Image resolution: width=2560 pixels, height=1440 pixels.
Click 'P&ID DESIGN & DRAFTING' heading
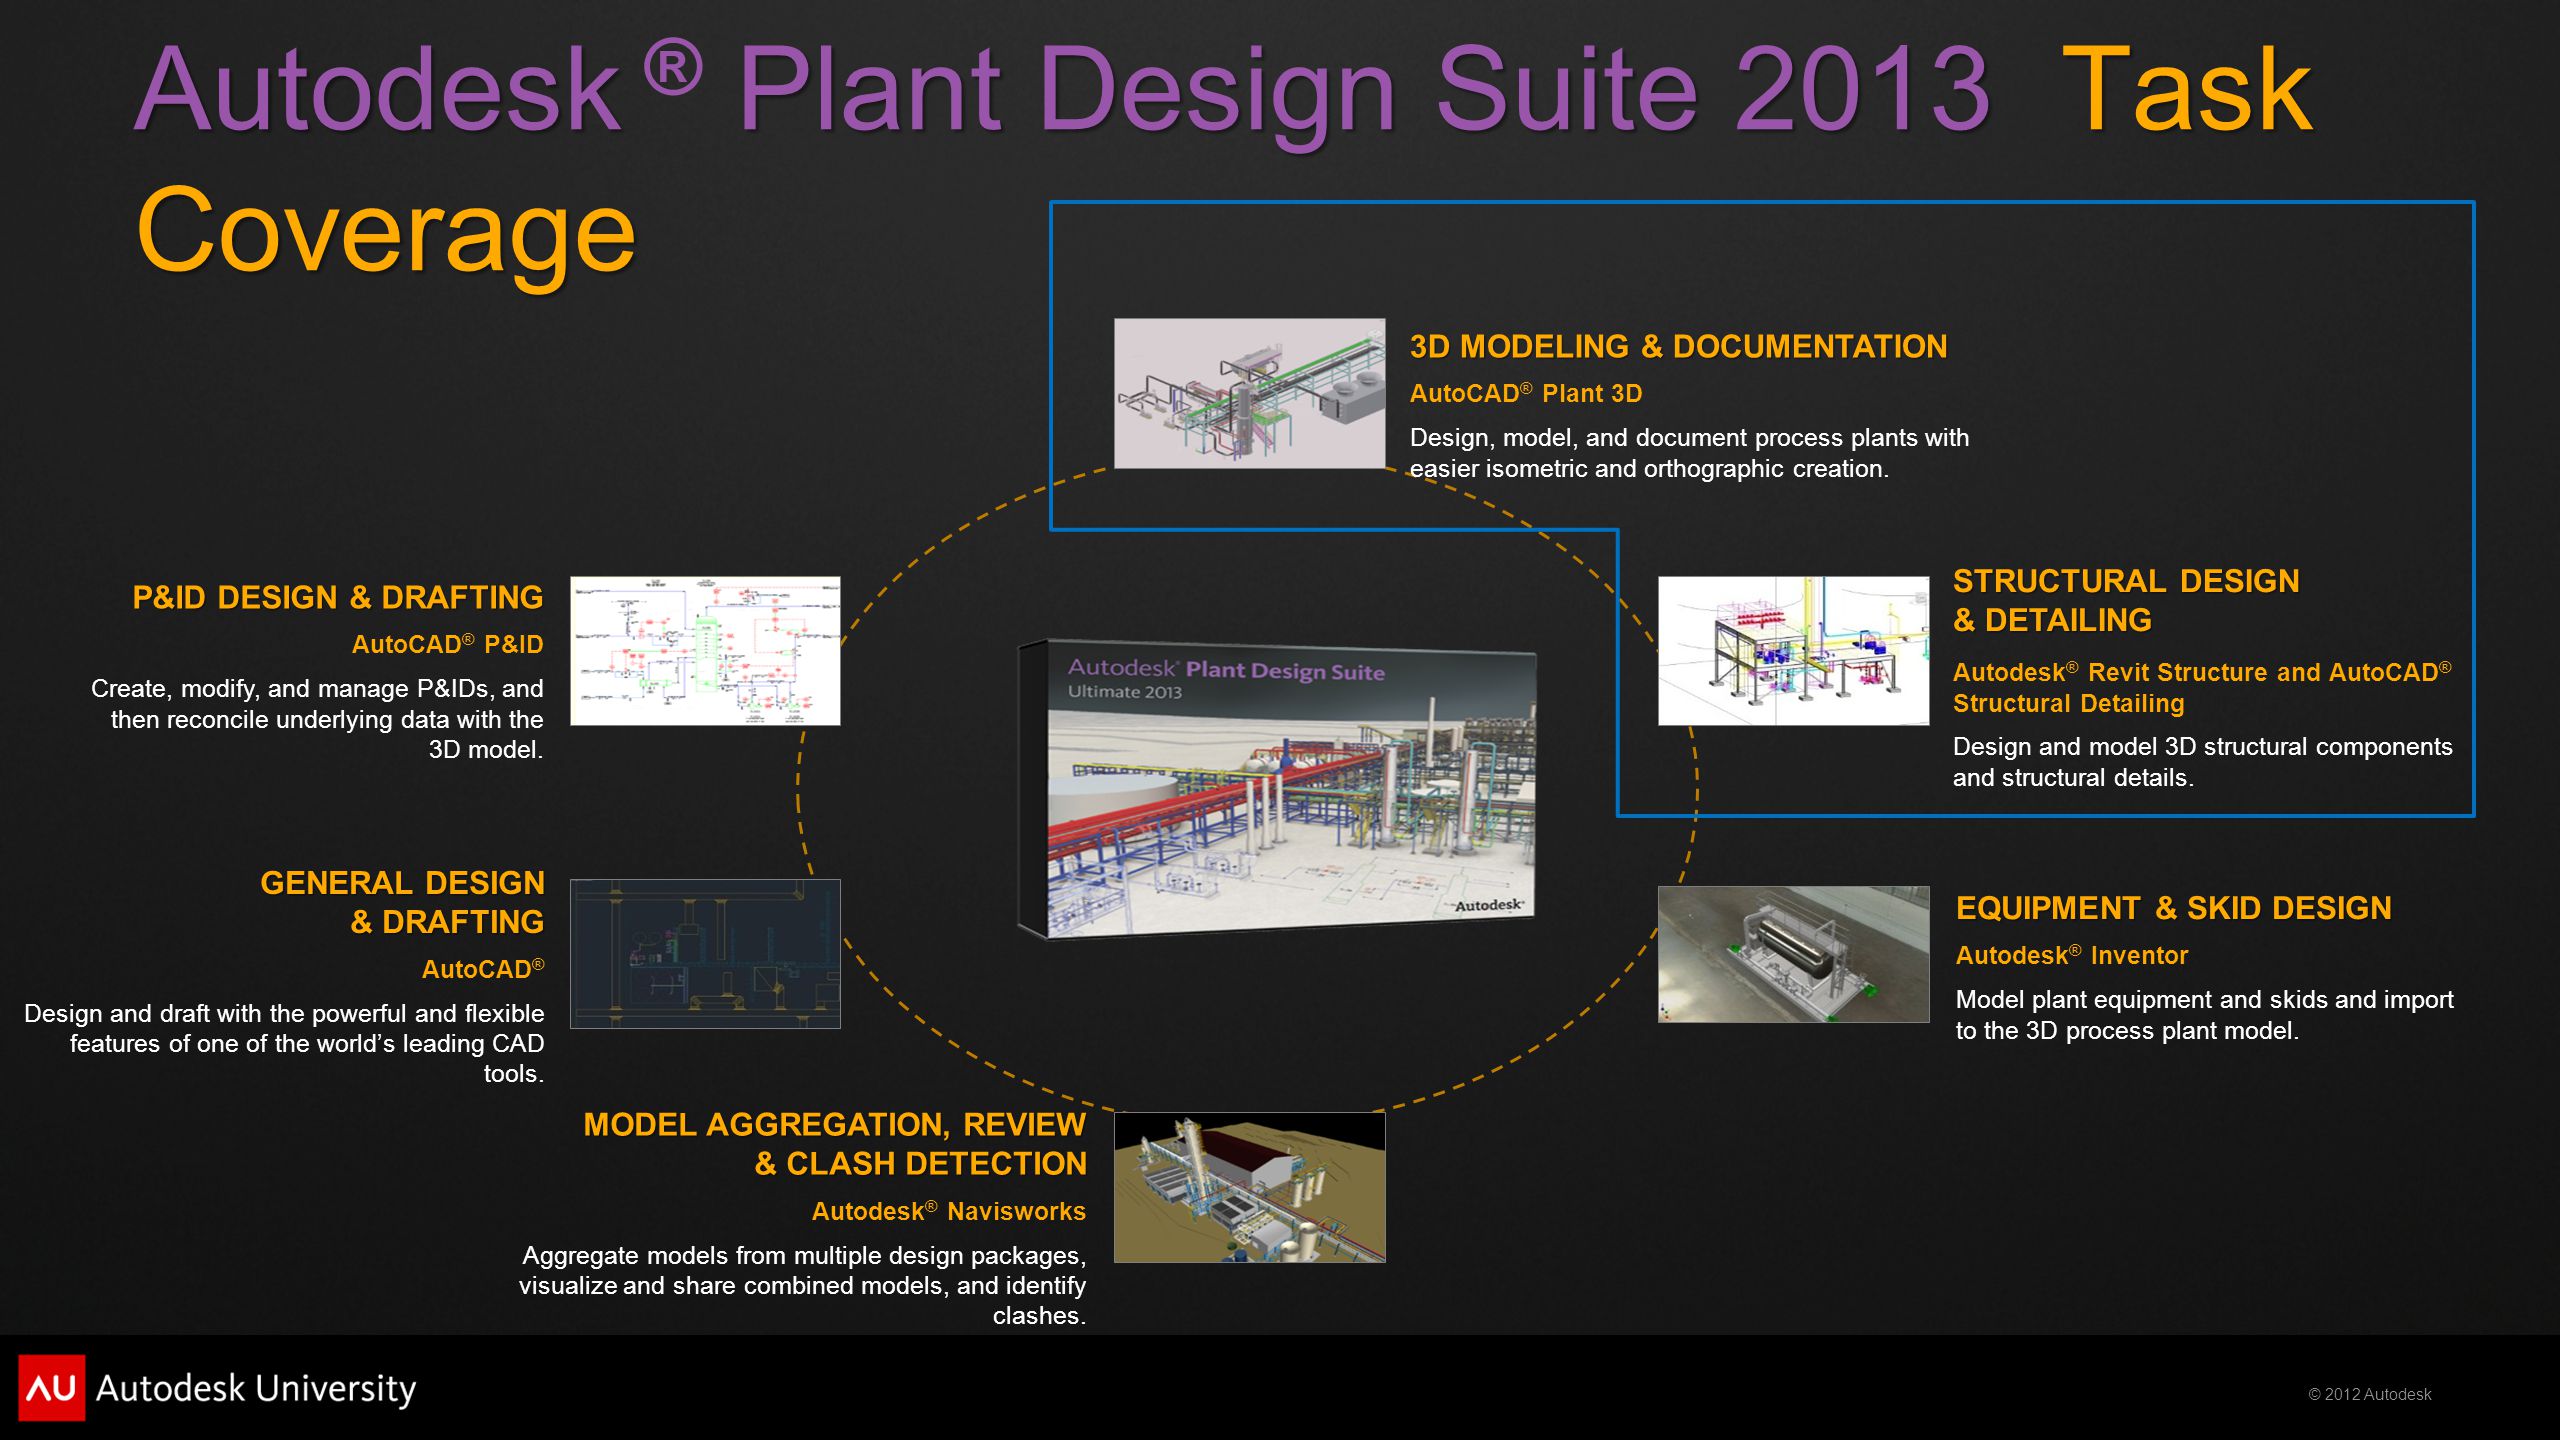coord(338,597)
